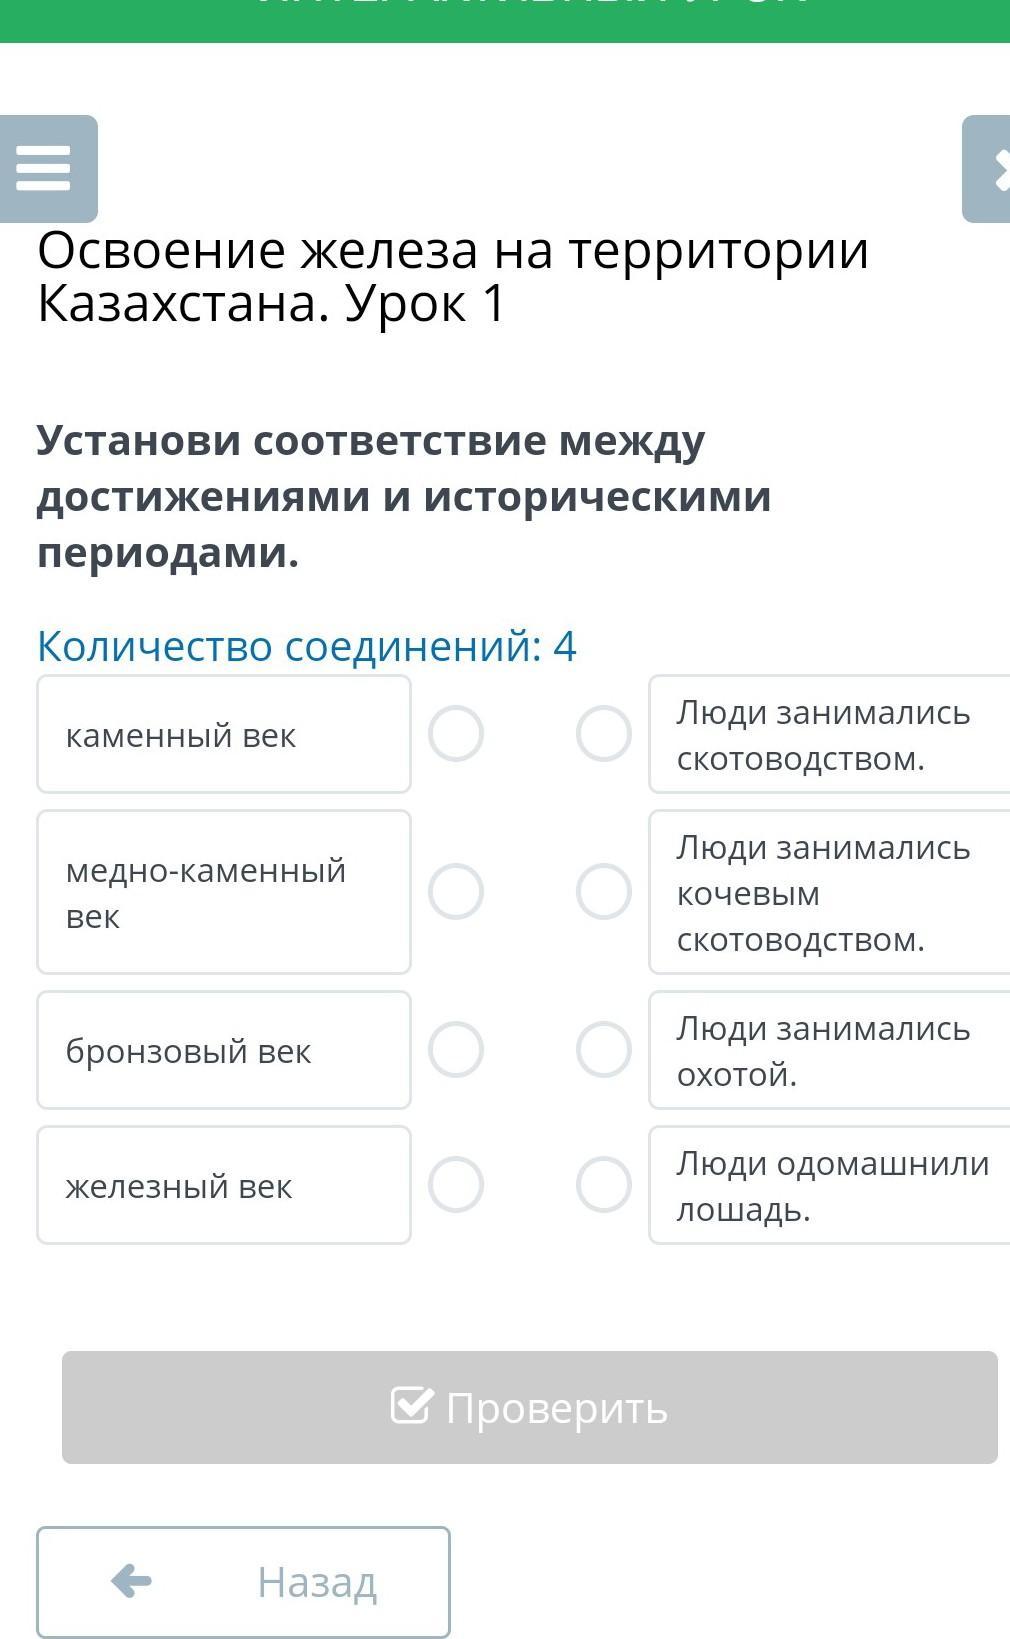Select circle beside Люди занимались скотоводством
Image resolution: width=1010 pixels, height=1639 pixels.
tap(604, 734)
